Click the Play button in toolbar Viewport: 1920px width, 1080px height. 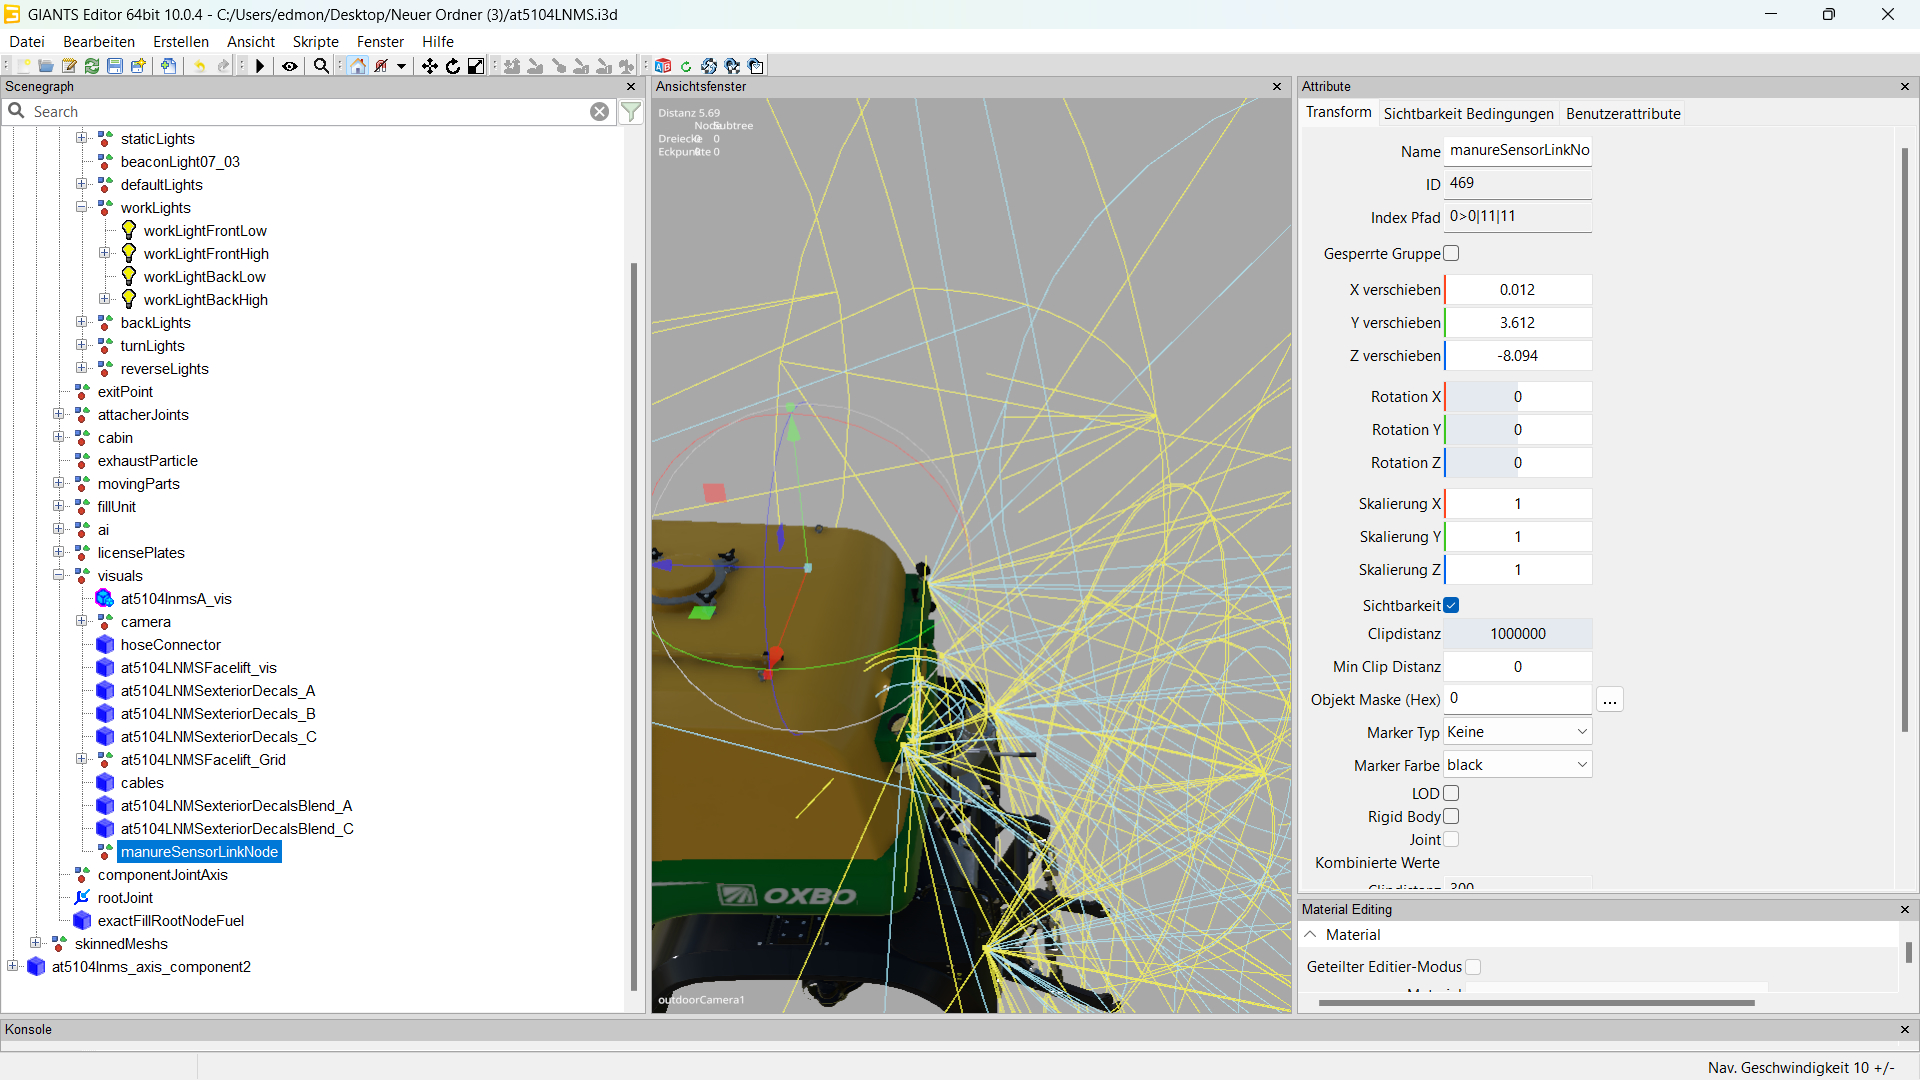[260, 66]
